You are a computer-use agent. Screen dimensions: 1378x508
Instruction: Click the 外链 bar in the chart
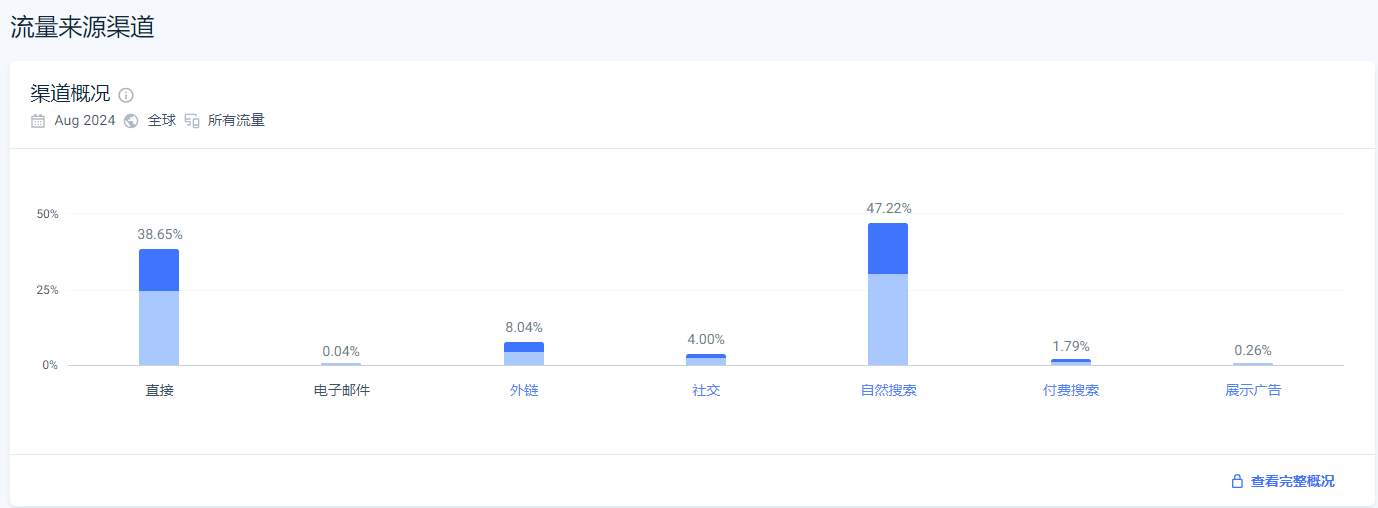click(524, 354)
